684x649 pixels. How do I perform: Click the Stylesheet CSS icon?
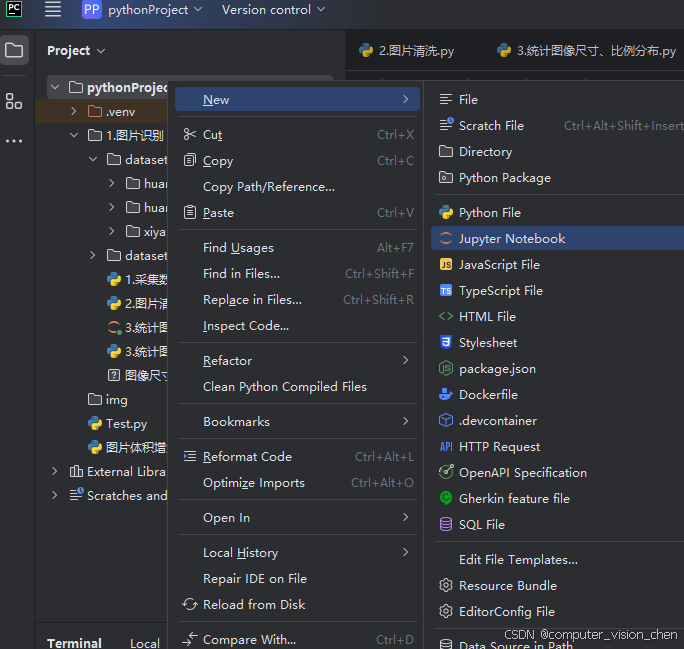tap(445, 342)
